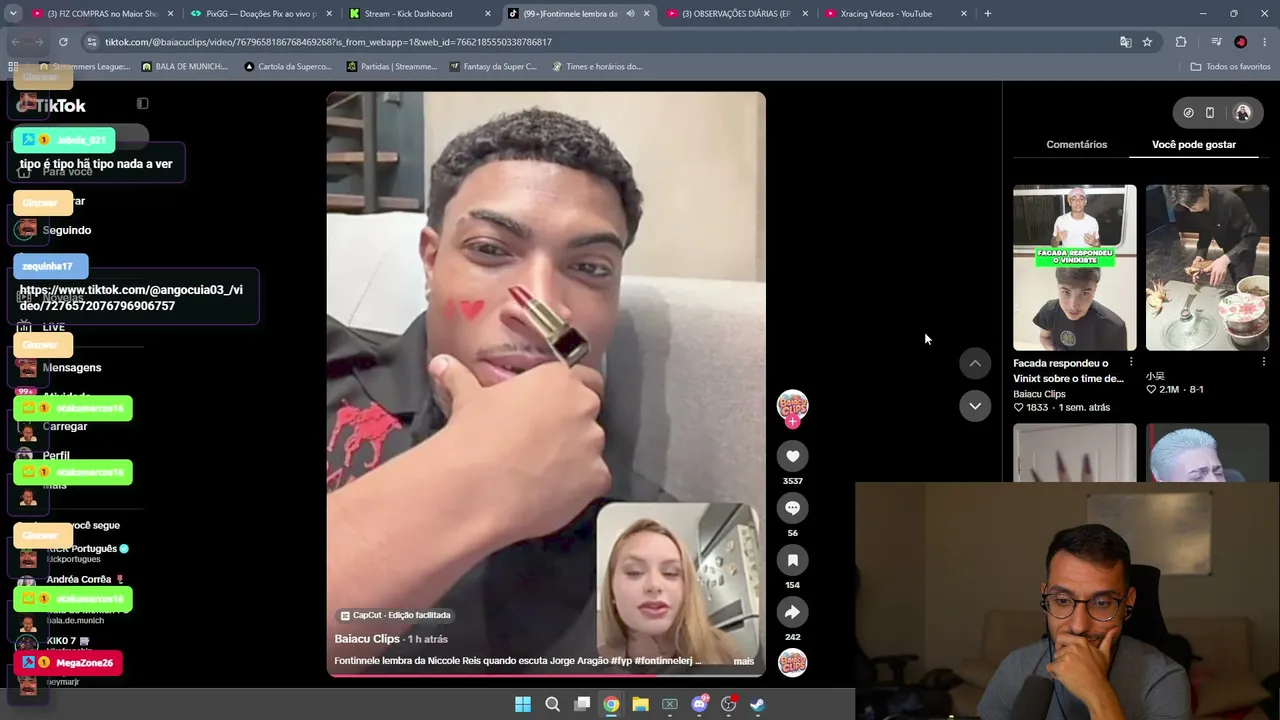Switch to the PixGG Doações browser tab
This screenshot has width=1280, height=720.
(x=262, y=14)
